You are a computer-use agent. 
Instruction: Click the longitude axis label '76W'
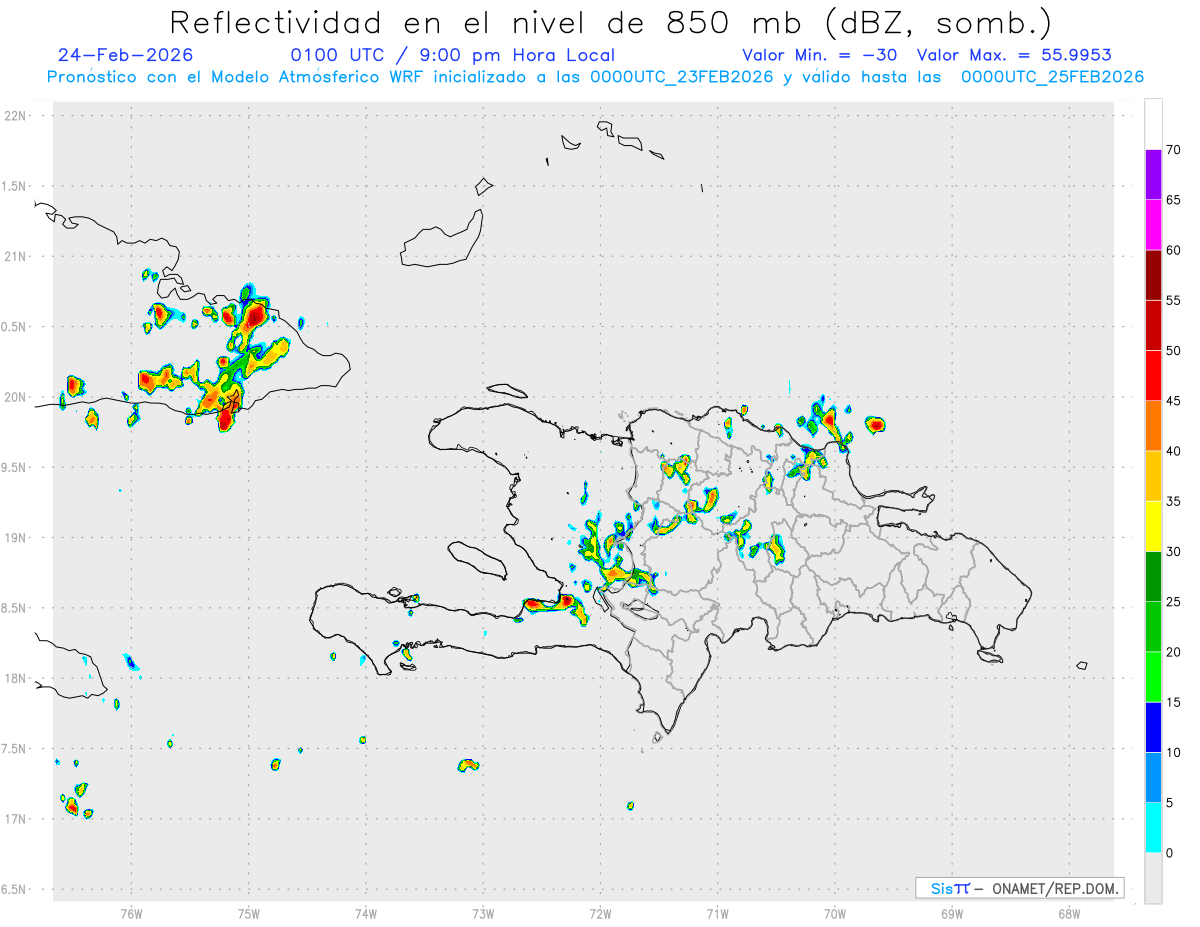point(131,913)
